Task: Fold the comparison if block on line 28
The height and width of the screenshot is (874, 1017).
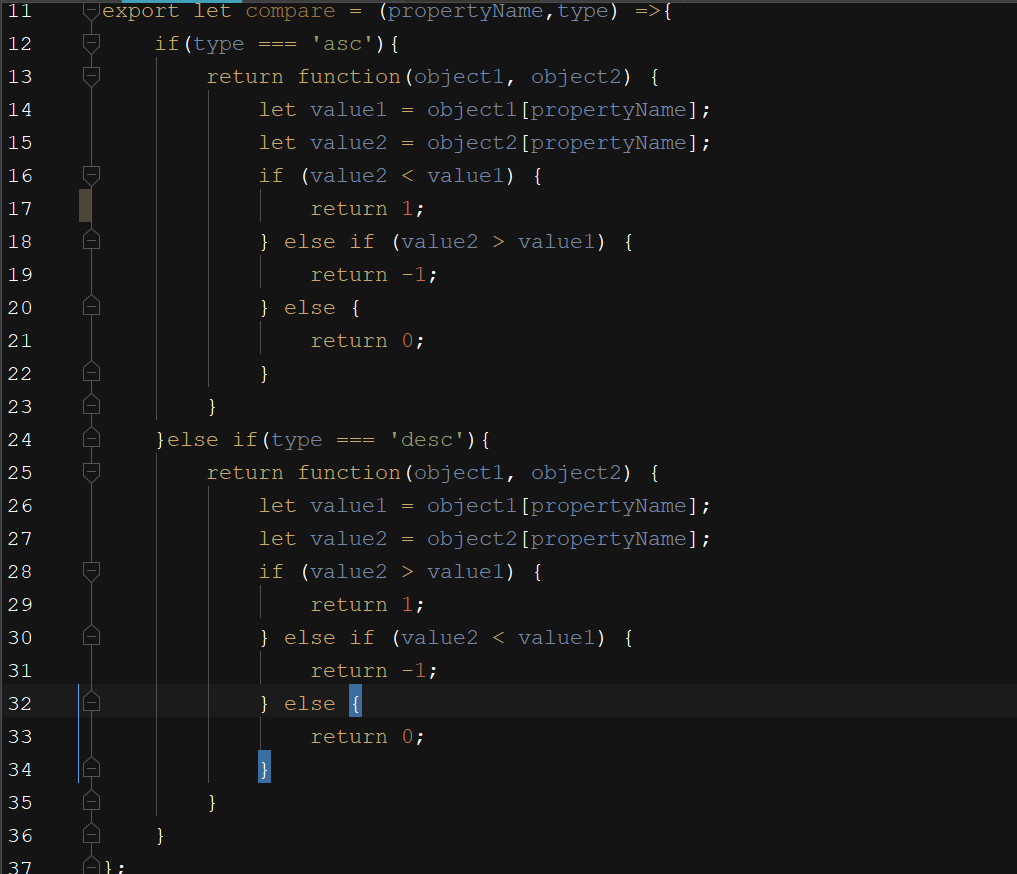Action: (x=90, y=571)
